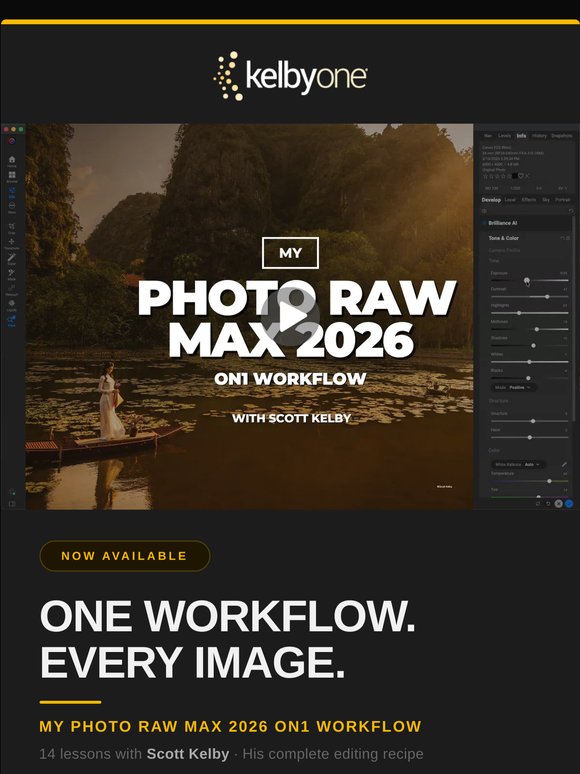Select the Crop tool in sidebar
Image resolution: width=580 pixels, height=774 pixels.
[11, 227]
